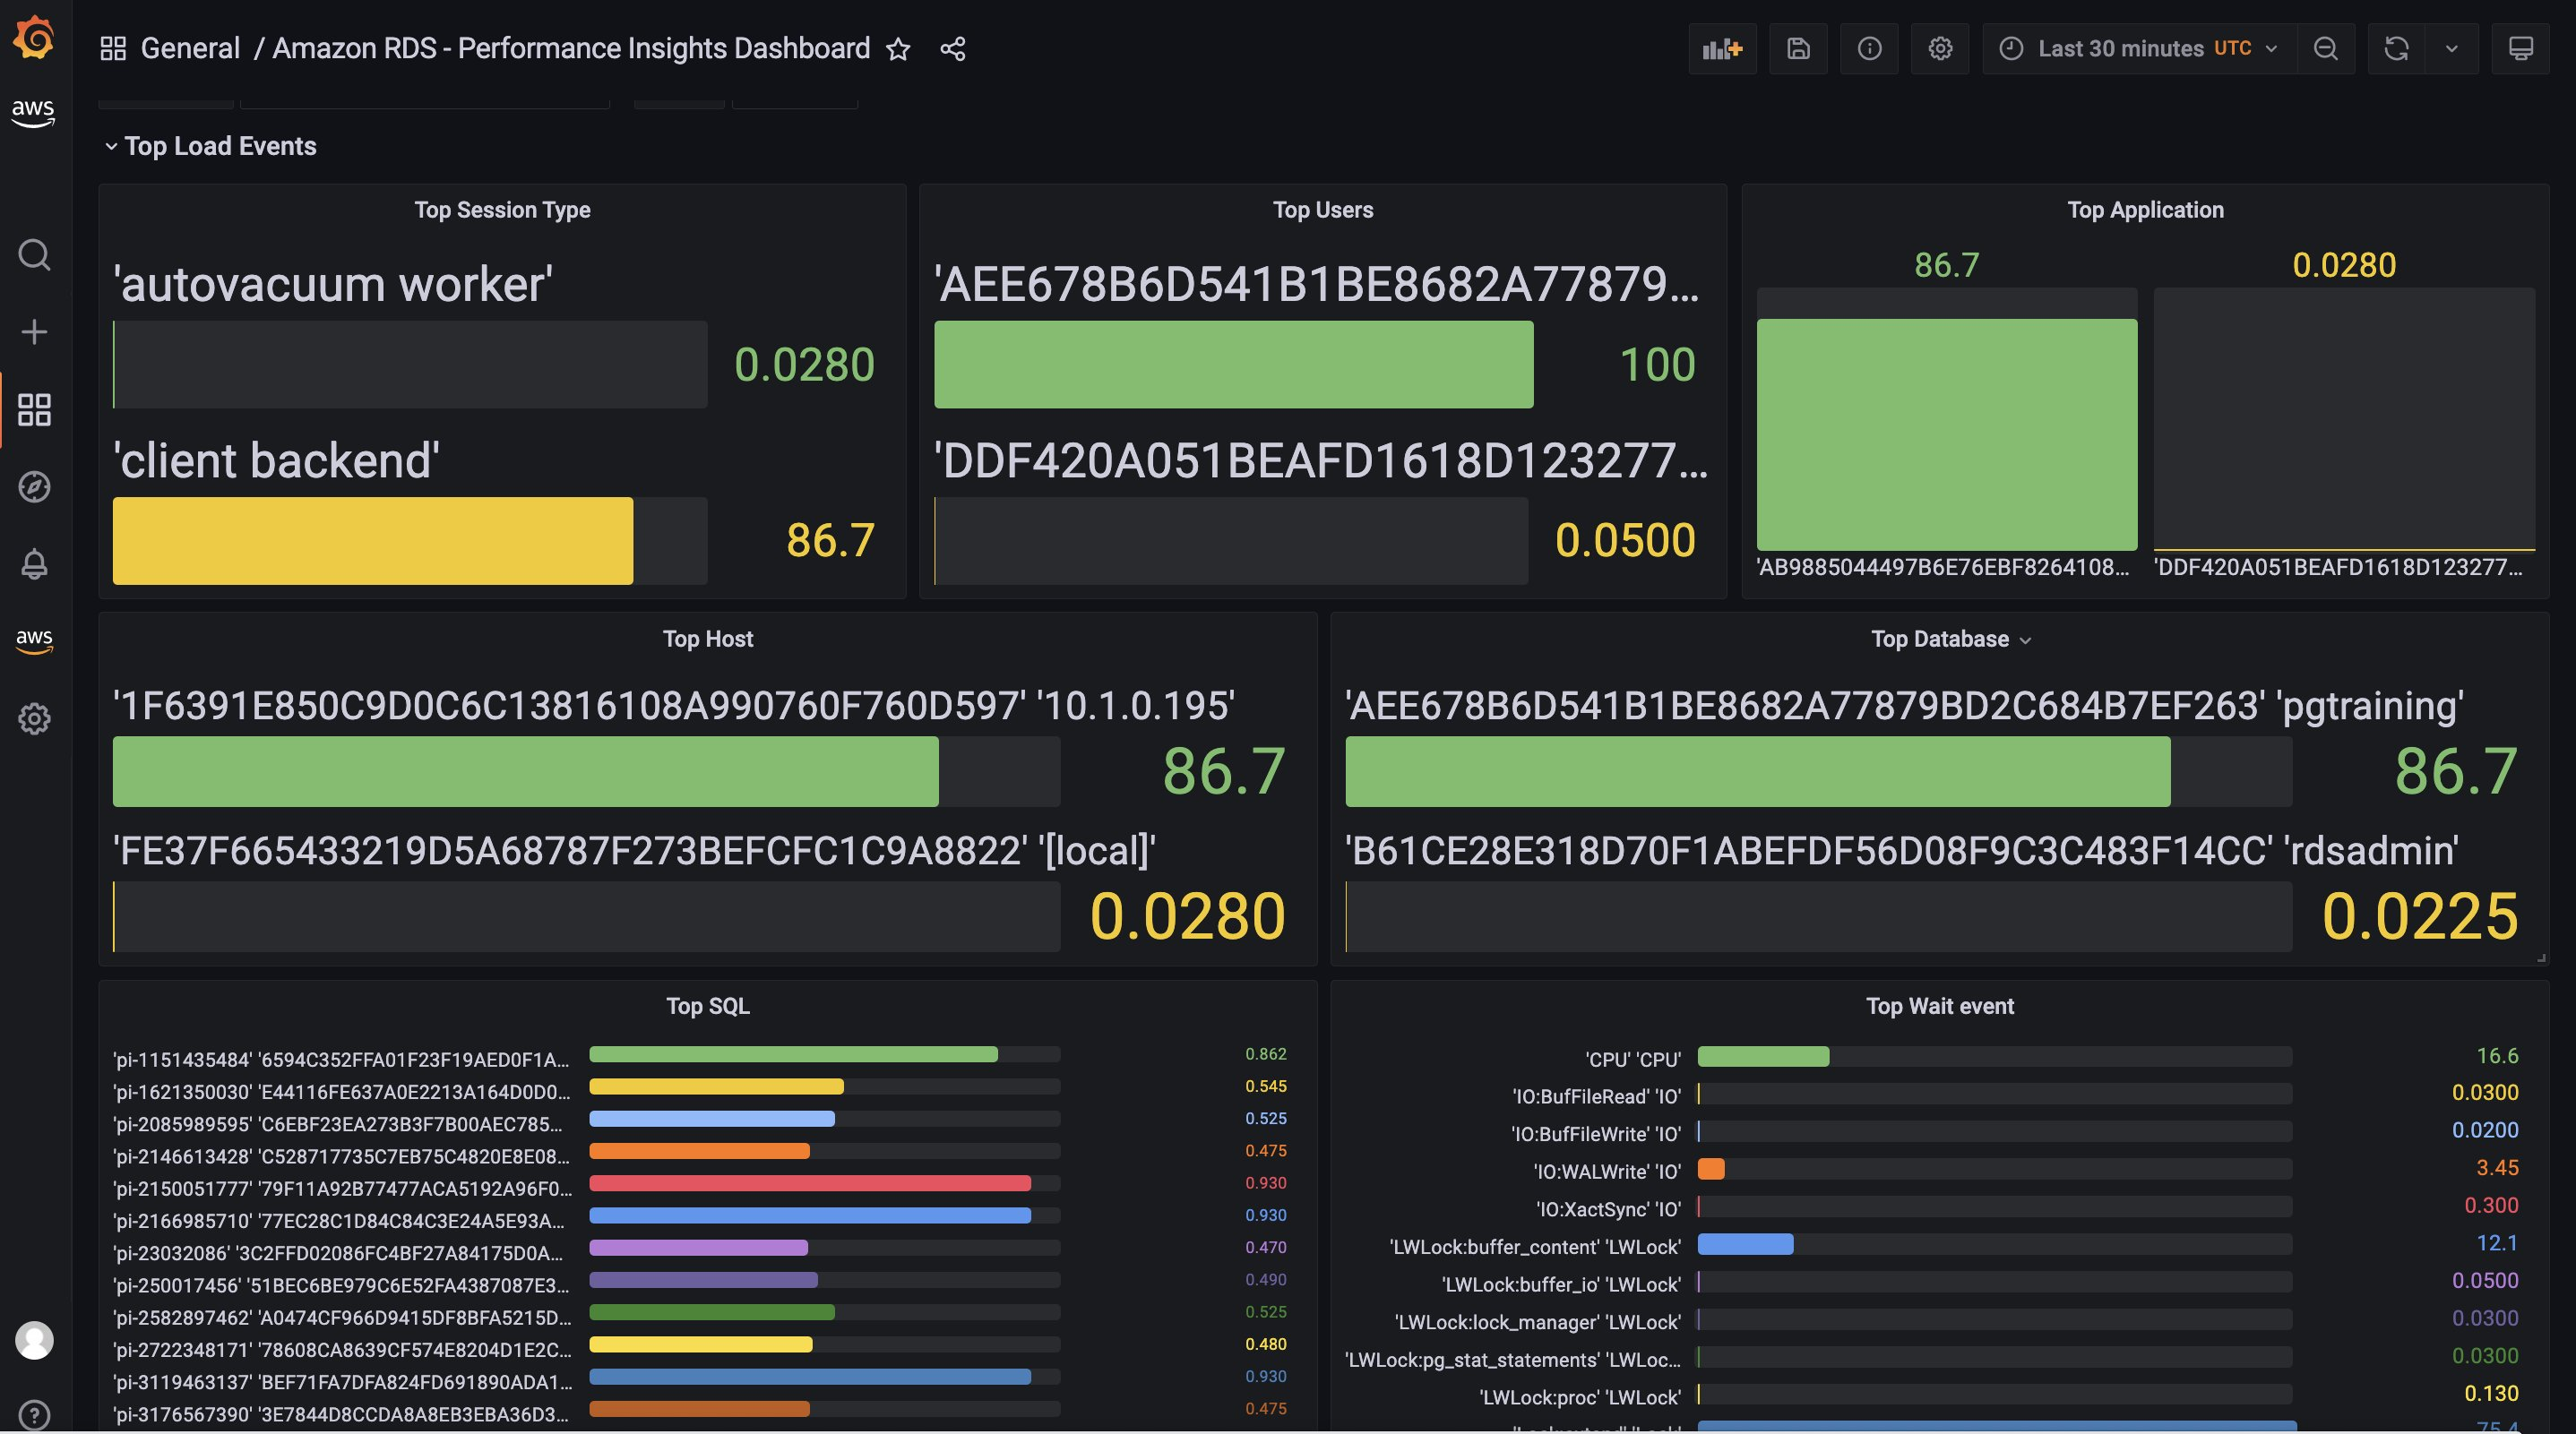This screenshot has width=2576, height=1434.
Task: Click the Create plus icon in sidebar
Action: 34,332
